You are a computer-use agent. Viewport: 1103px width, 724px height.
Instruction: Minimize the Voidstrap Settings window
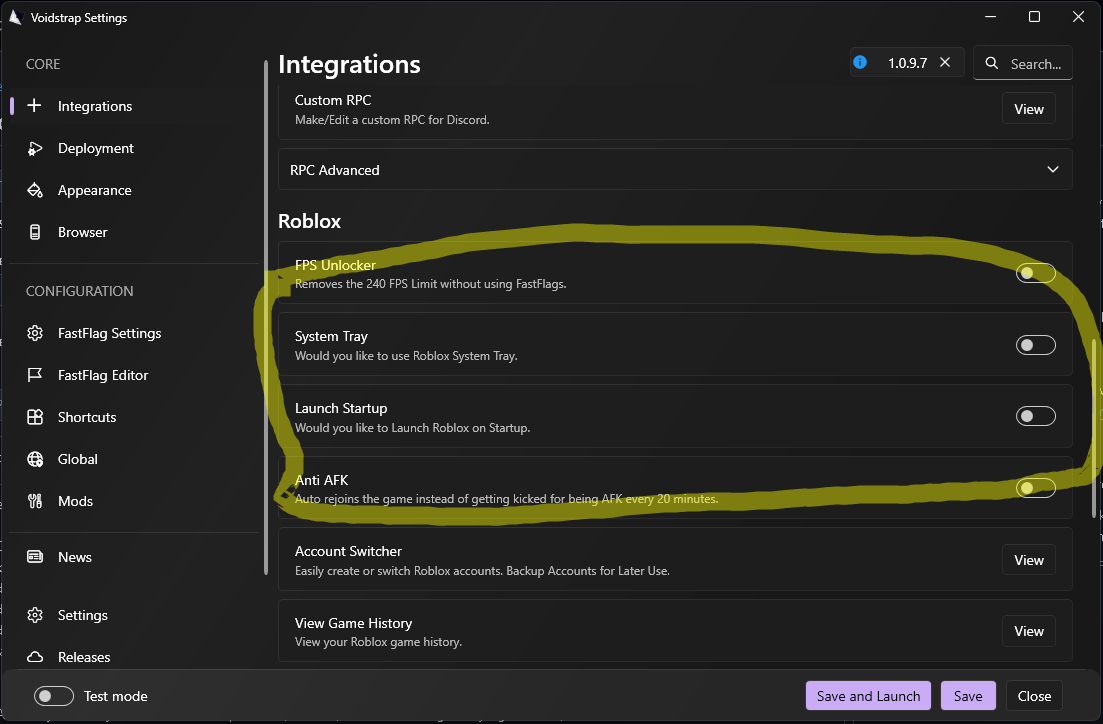click(990, 17)
